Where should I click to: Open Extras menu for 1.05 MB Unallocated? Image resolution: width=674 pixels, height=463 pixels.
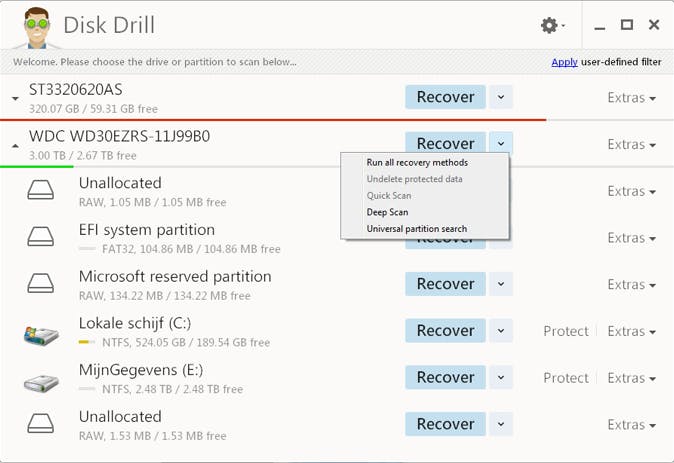click(x=631, y=191)
